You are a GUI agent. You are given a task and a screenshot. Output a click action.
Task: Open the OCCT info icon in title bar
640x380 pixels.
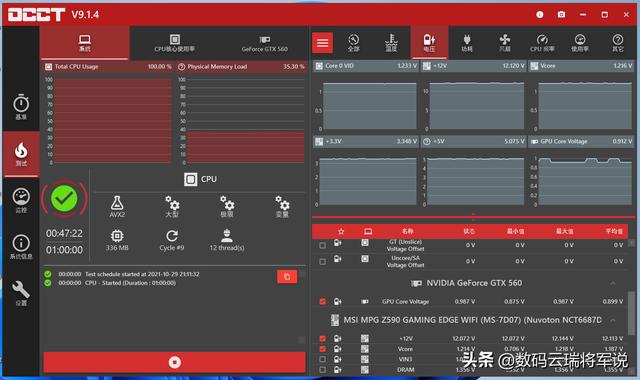pos(540,15)
